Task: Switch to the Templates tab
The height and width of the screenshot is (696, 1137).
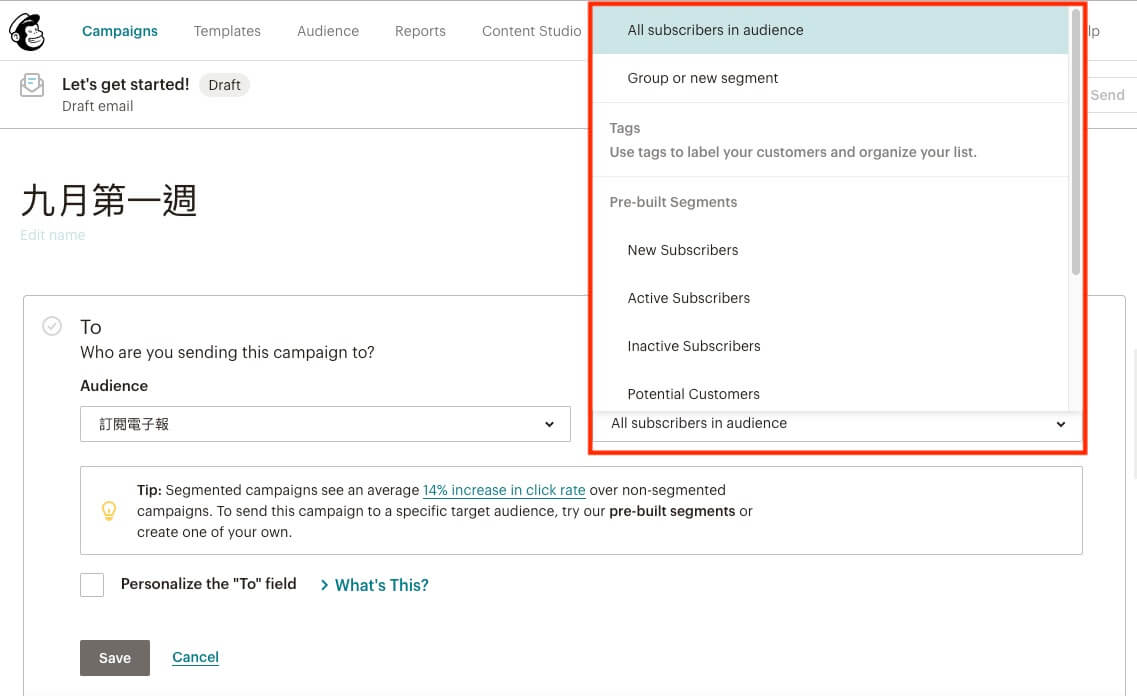Action: point(227,31)
